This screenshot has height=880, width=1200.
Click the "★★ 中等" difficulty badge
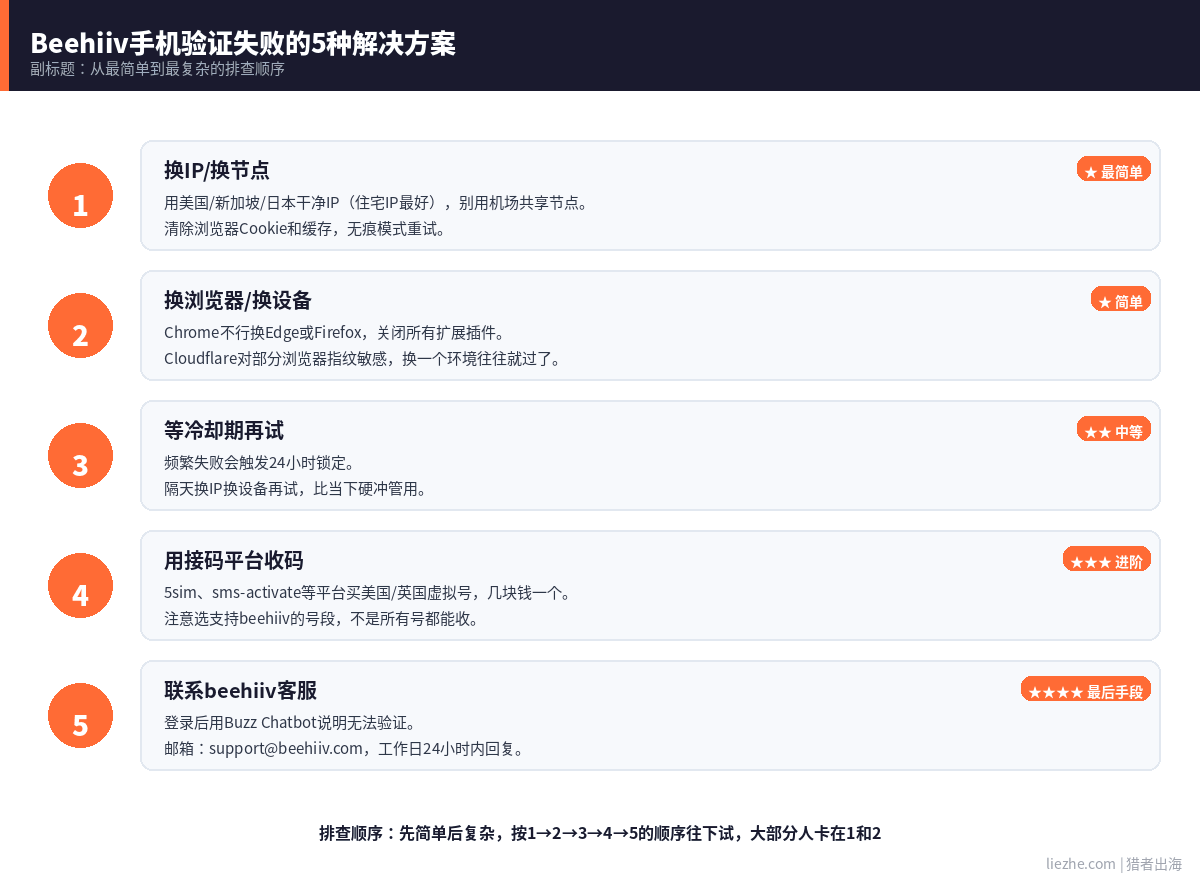click(x=1113, y=430)
